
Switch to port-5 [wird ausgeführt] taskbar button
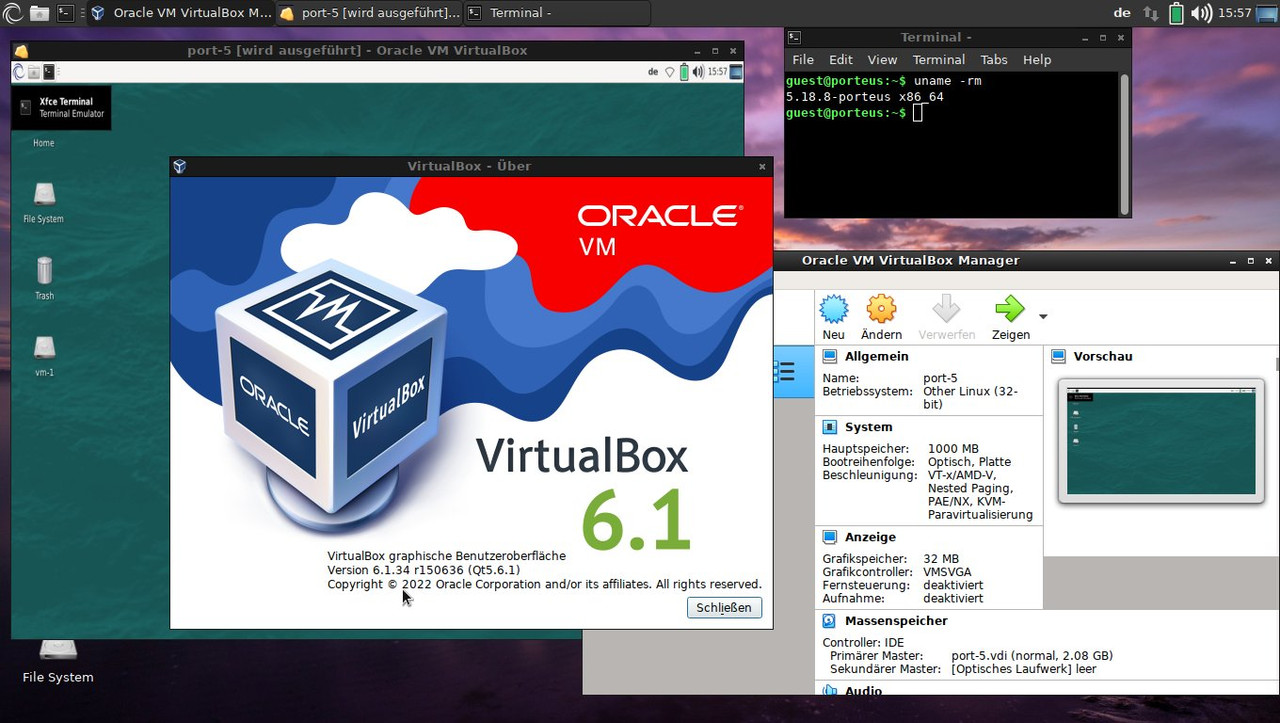(369, 13)
